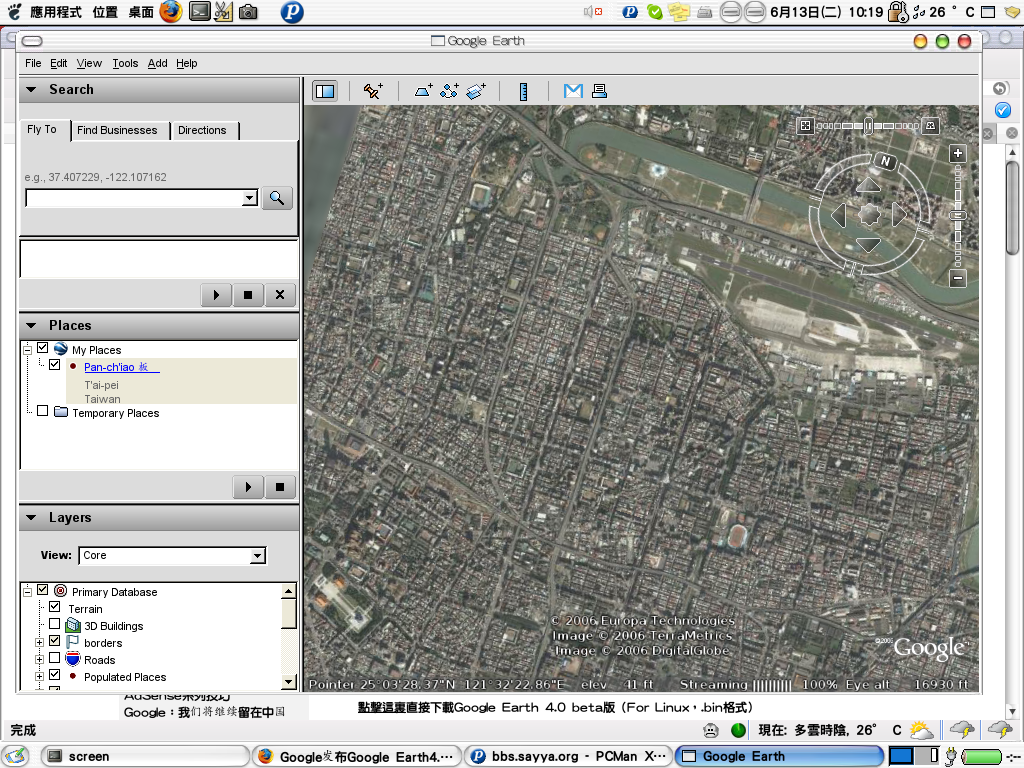The height and width of the screenshot is (768, 1024).
Task: Zoom out with the minus button
Action: [957, 279]
